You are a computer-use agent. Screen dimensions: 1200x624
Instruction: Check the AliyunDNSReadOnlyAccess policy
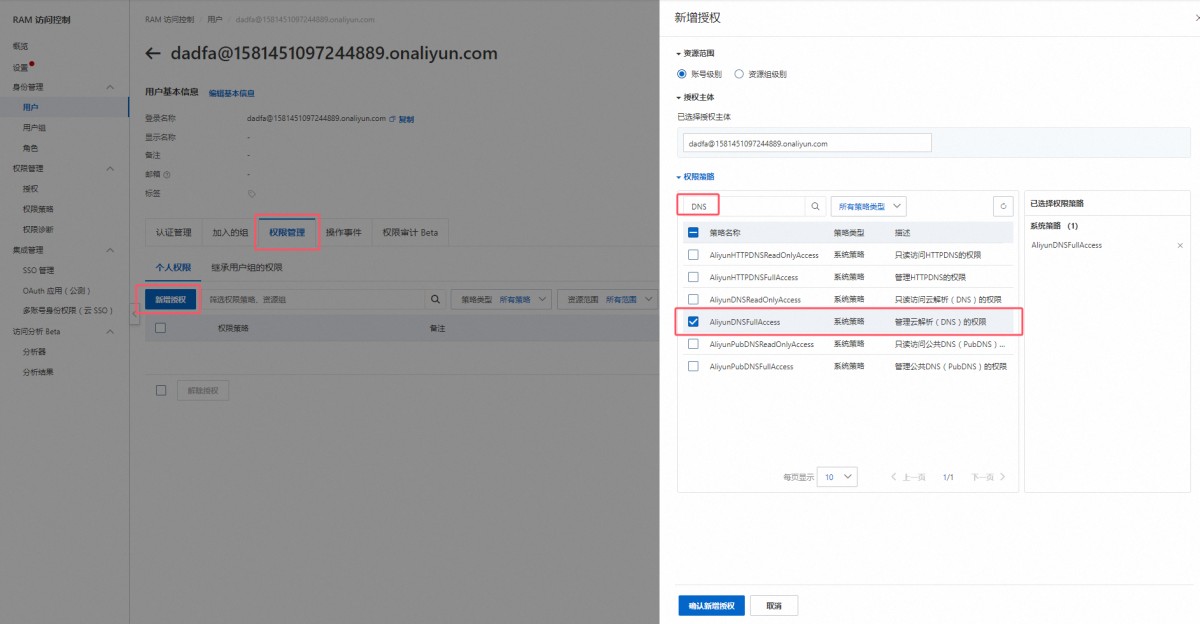tap(693, 299)
